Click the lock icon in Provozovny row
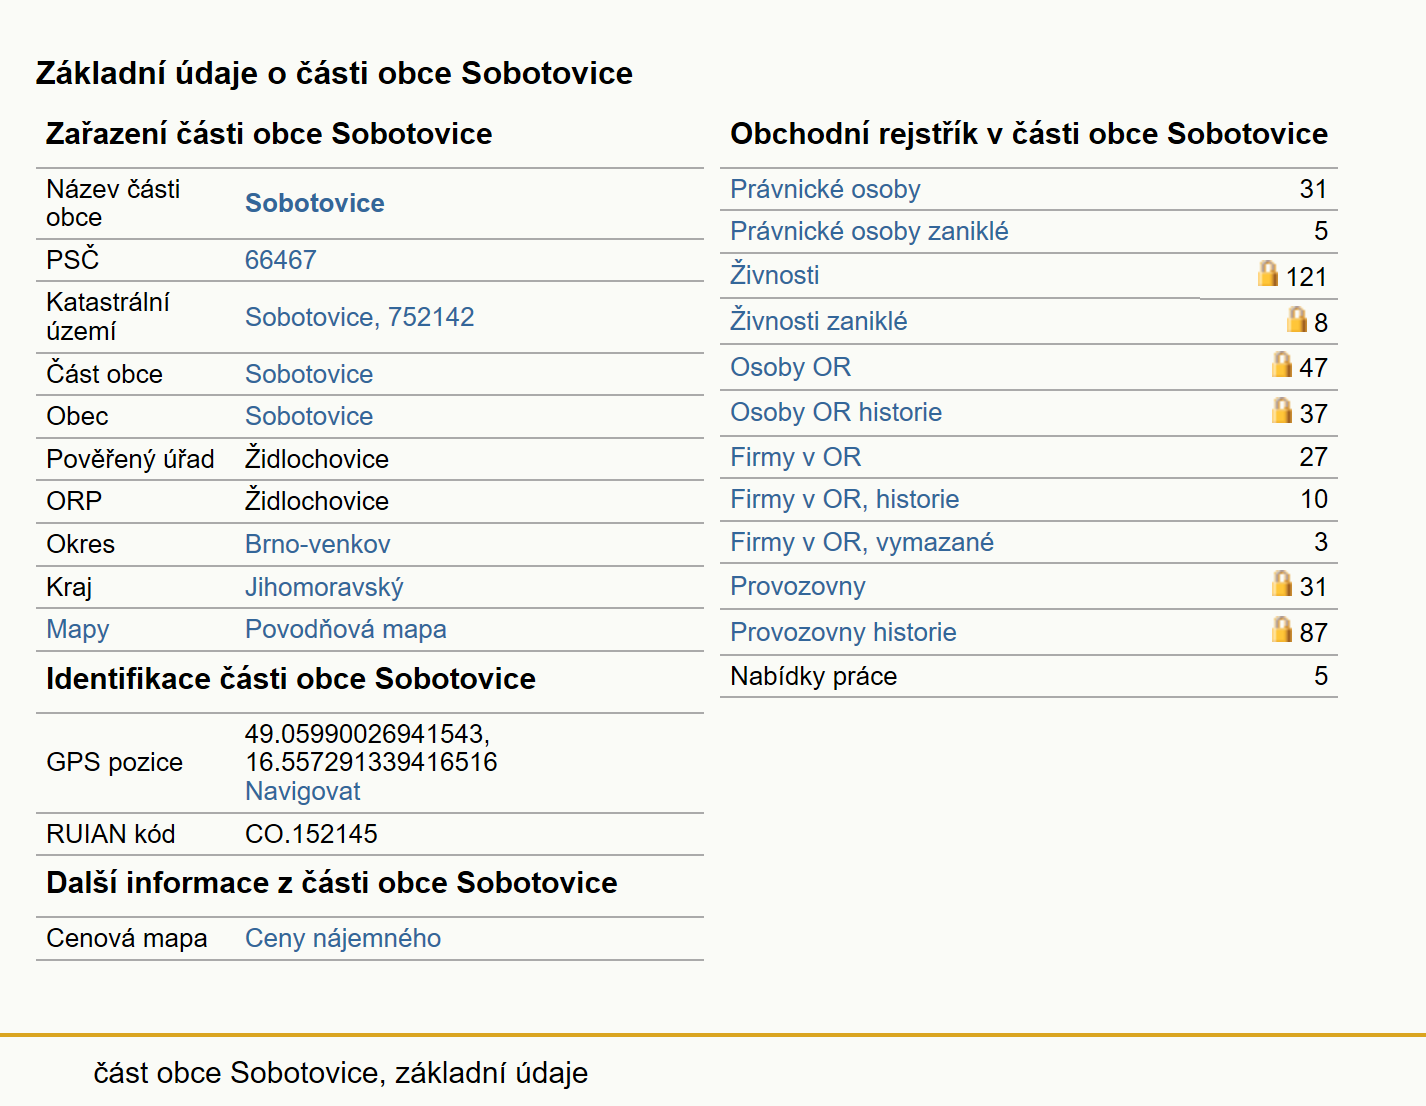Image resolution: width=1426 pixels, height=1106 pixels. (x=1282, y=583)
